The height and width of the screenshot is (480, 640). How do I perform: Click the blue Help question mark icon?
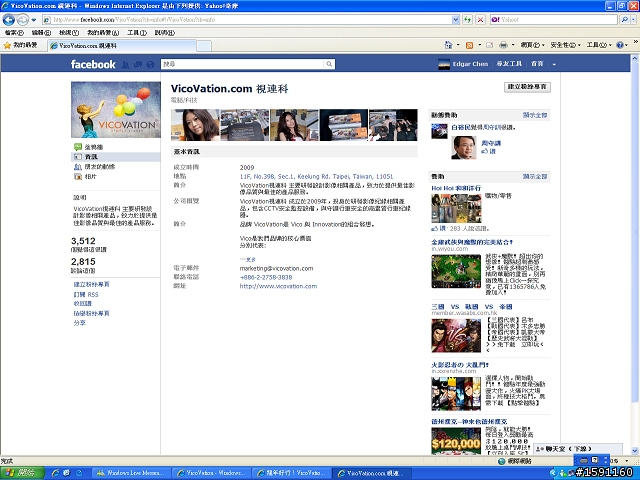coord(620,45)
